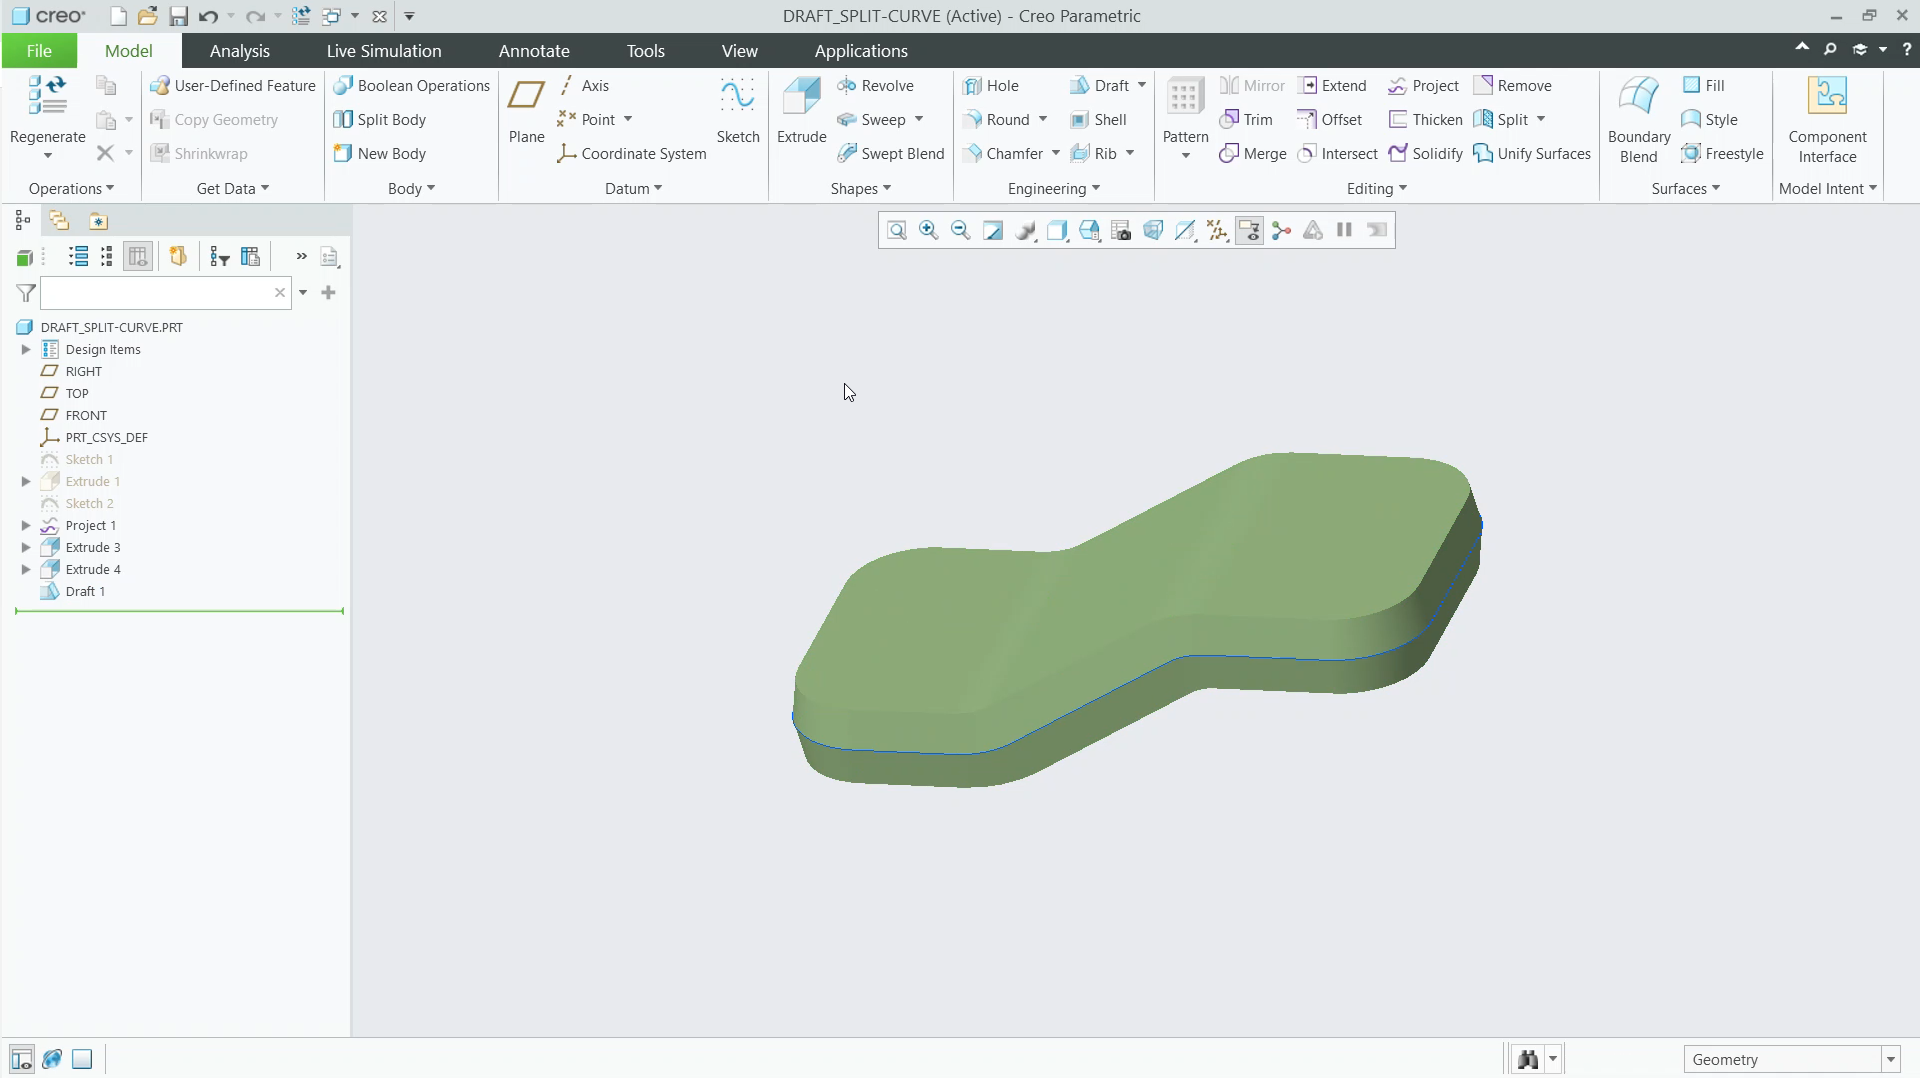Open the Live Simulation tab
Viewport: 1920px width, 1078px height.
pos(384,51)
